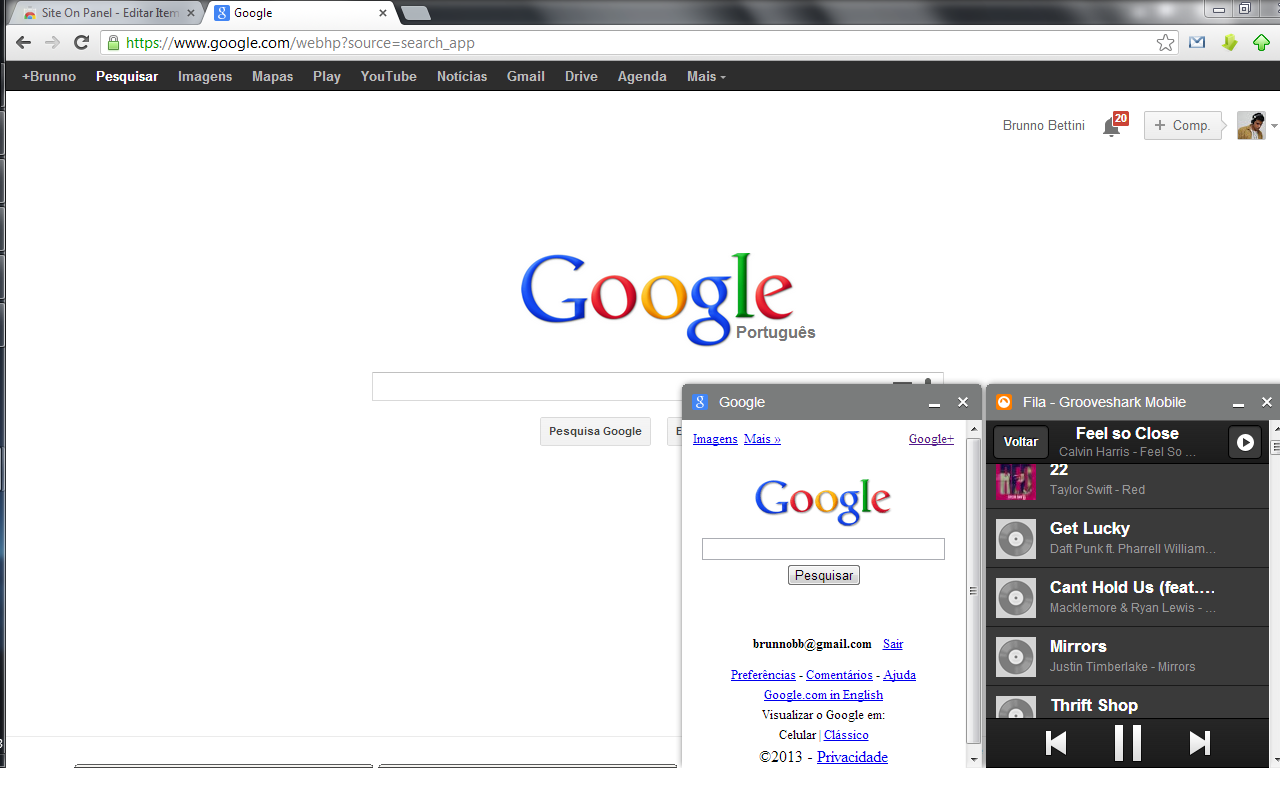Open Play in the Google bar
The width and height of the screenshot is (1280, 800).
pos(327,76)
